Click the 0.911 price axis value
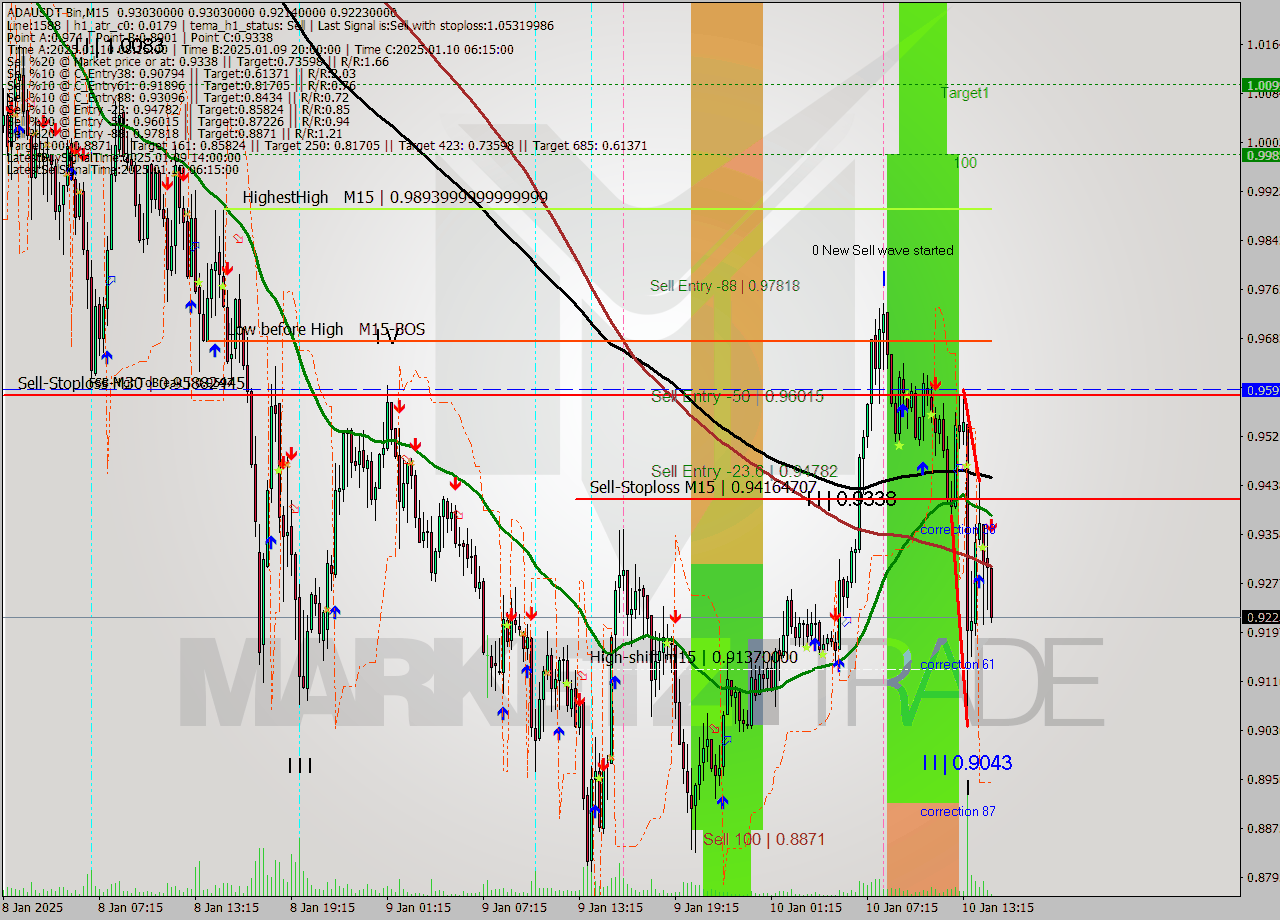This screenshot has width=1280, height=920. pyautogui.click(x=1263, y=681)
